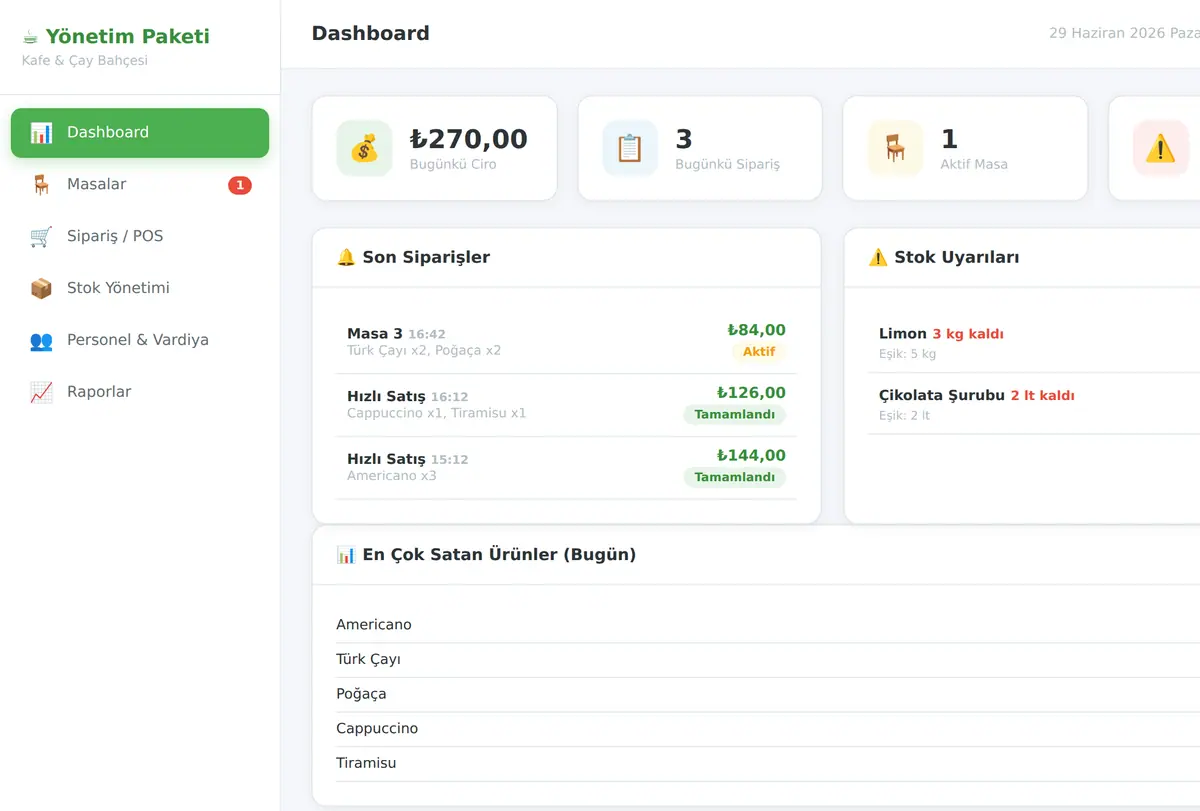
Task: Click the ₺270,00 daily revenue value
Action: [469, 139]
